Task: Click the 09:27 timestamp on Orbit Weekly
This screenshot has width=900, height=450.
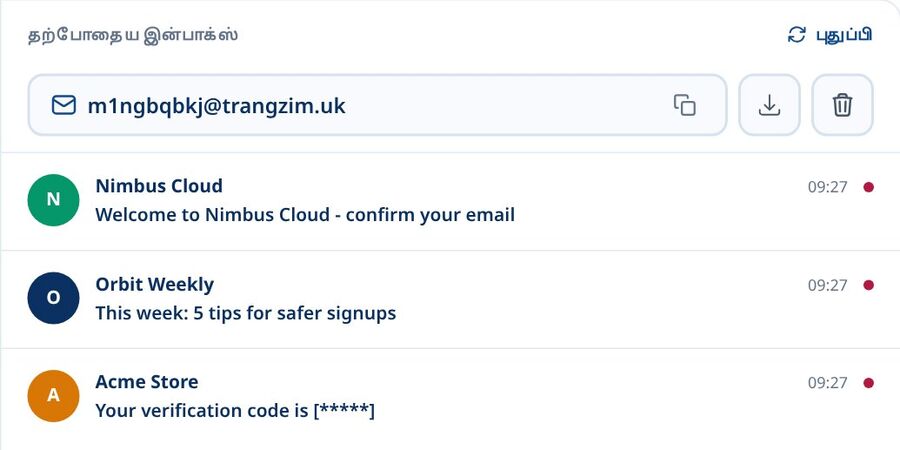Action: pos(827,285)
